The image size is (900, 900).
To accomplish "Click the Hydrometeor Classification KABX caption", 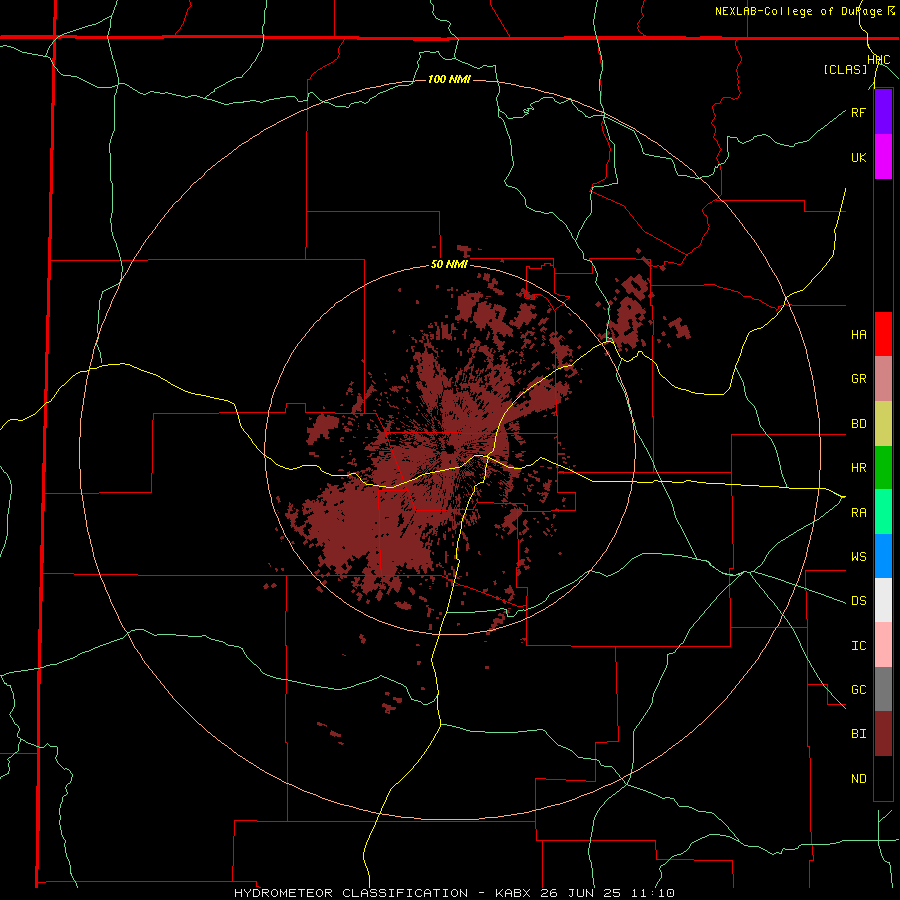I will [x=454, y=893].
